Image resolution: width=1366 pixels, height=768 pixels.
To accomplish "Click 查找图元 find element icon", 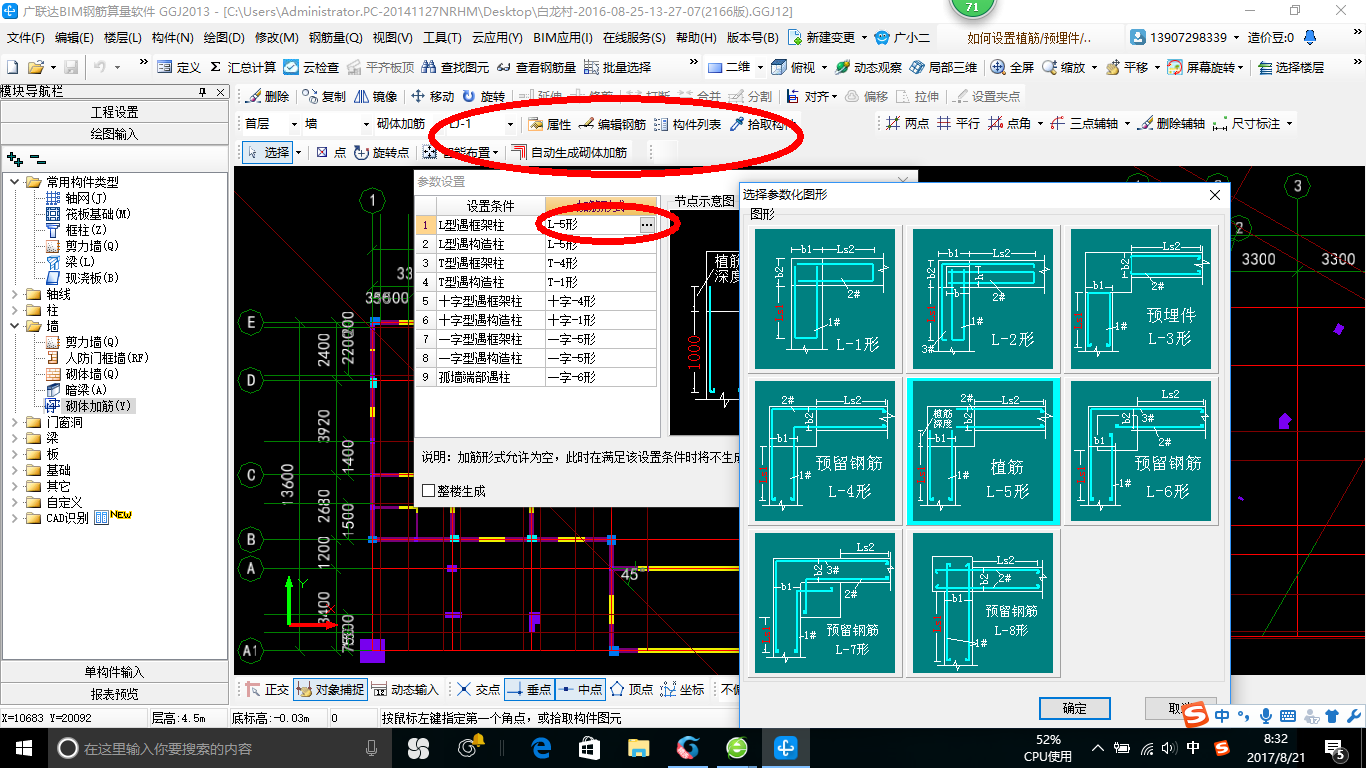I will click(x=455, y=67).
